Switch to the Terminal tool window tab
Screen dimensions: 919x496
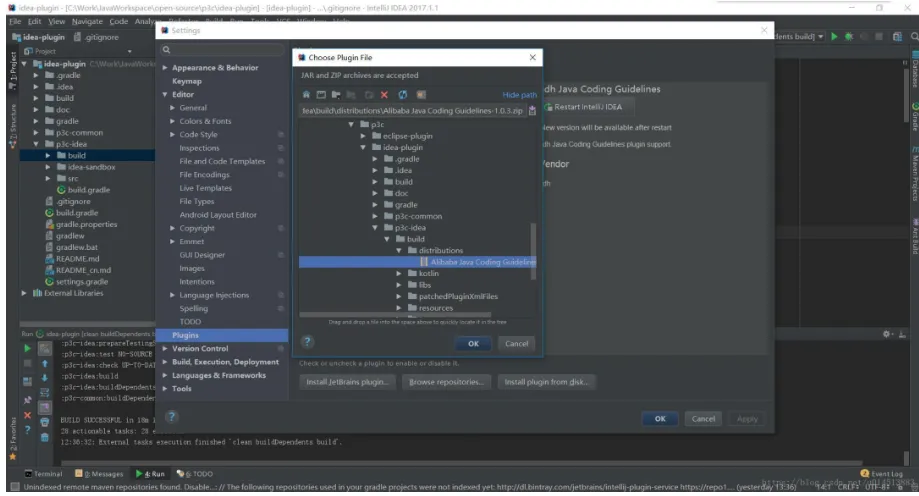(x=43, y=474)
